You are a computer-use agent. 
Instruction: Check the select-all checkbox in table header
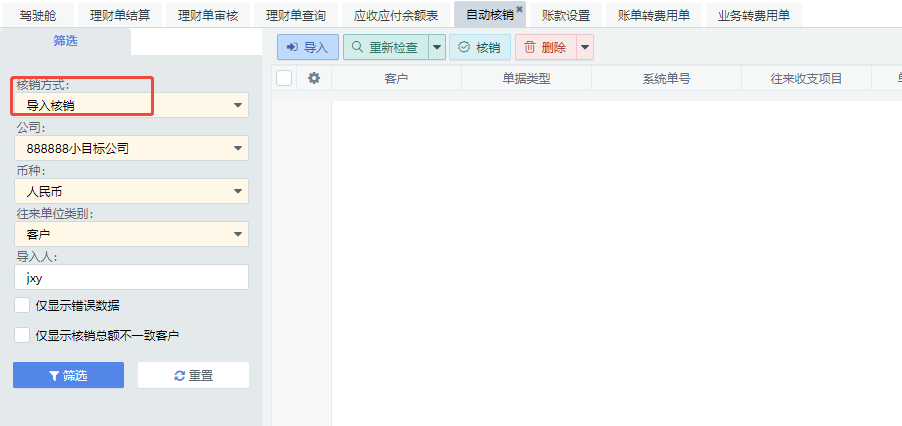tap(284, 78)
